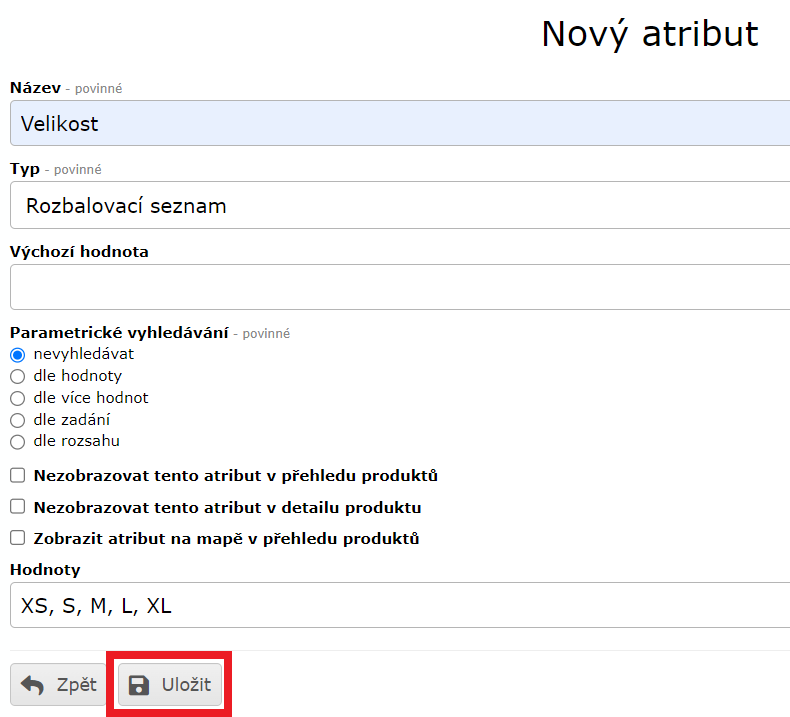Viewport: 790px width, 717px height.
Task: Select the "nevyhledávat" radio option
Action: tap(17, 354)
